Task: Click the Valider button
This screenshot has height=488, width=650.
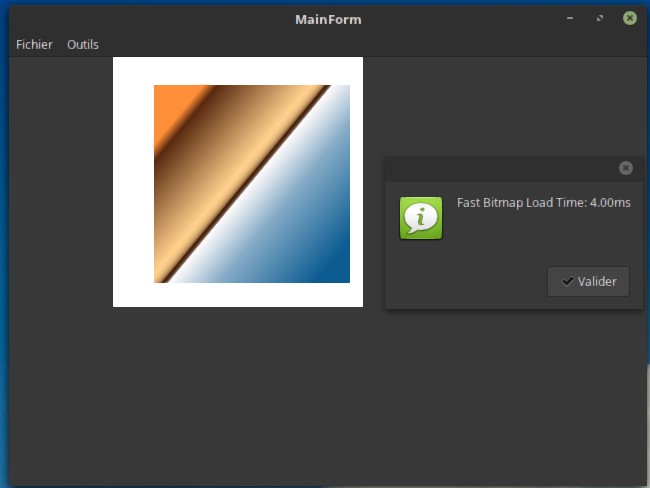Action: (588, 282)
